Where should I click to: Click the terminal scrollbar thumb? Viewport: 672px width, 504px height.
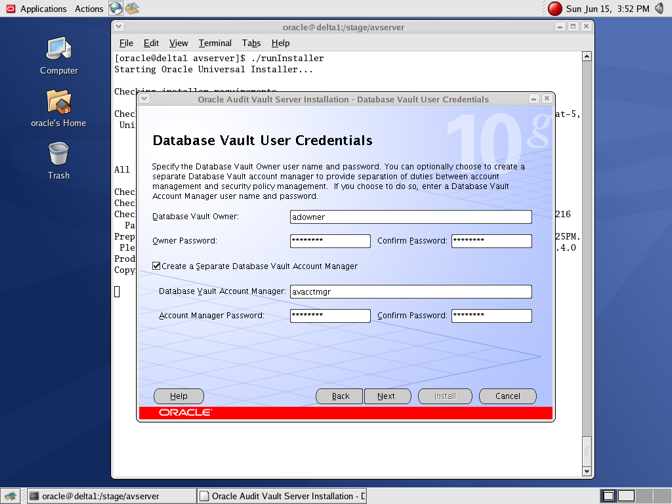[587, 451]
